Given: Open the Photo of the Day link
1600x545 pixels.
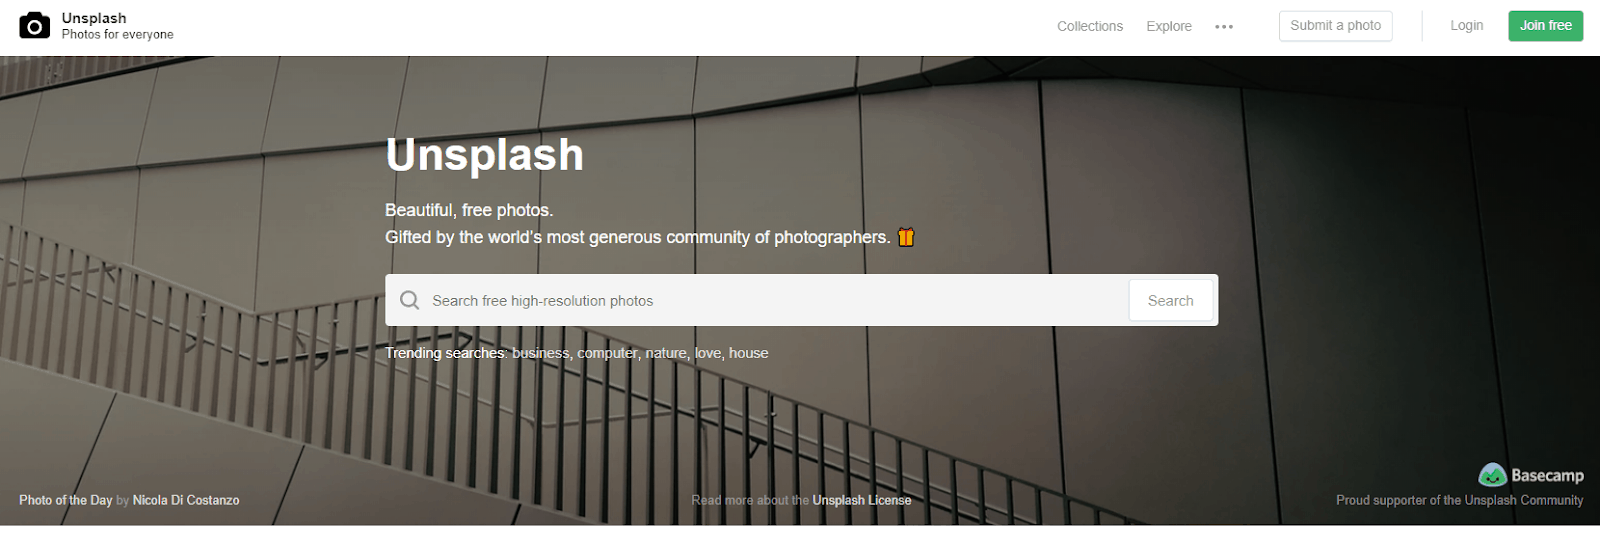Looking at the screenshot, I should [x=66, y=500].
